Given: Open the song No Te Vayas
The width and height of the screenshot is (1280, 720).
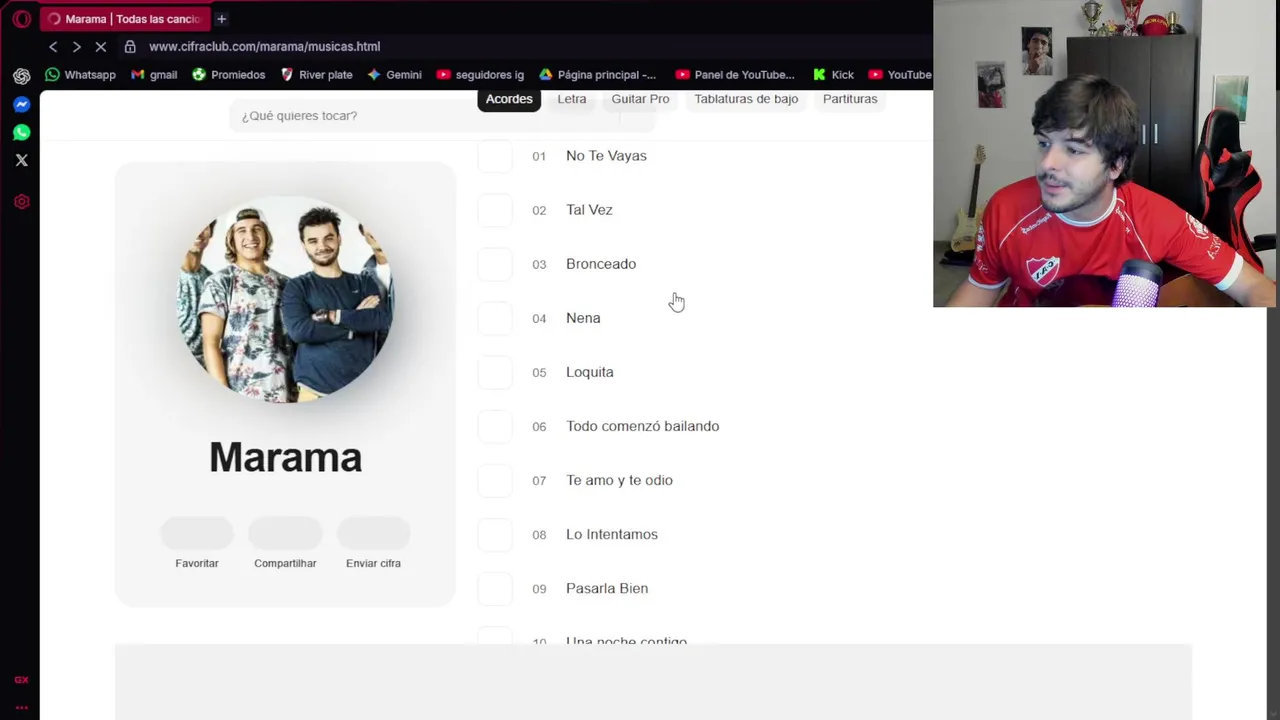Looking at the screenshot, I should click(x=606, y=156).
